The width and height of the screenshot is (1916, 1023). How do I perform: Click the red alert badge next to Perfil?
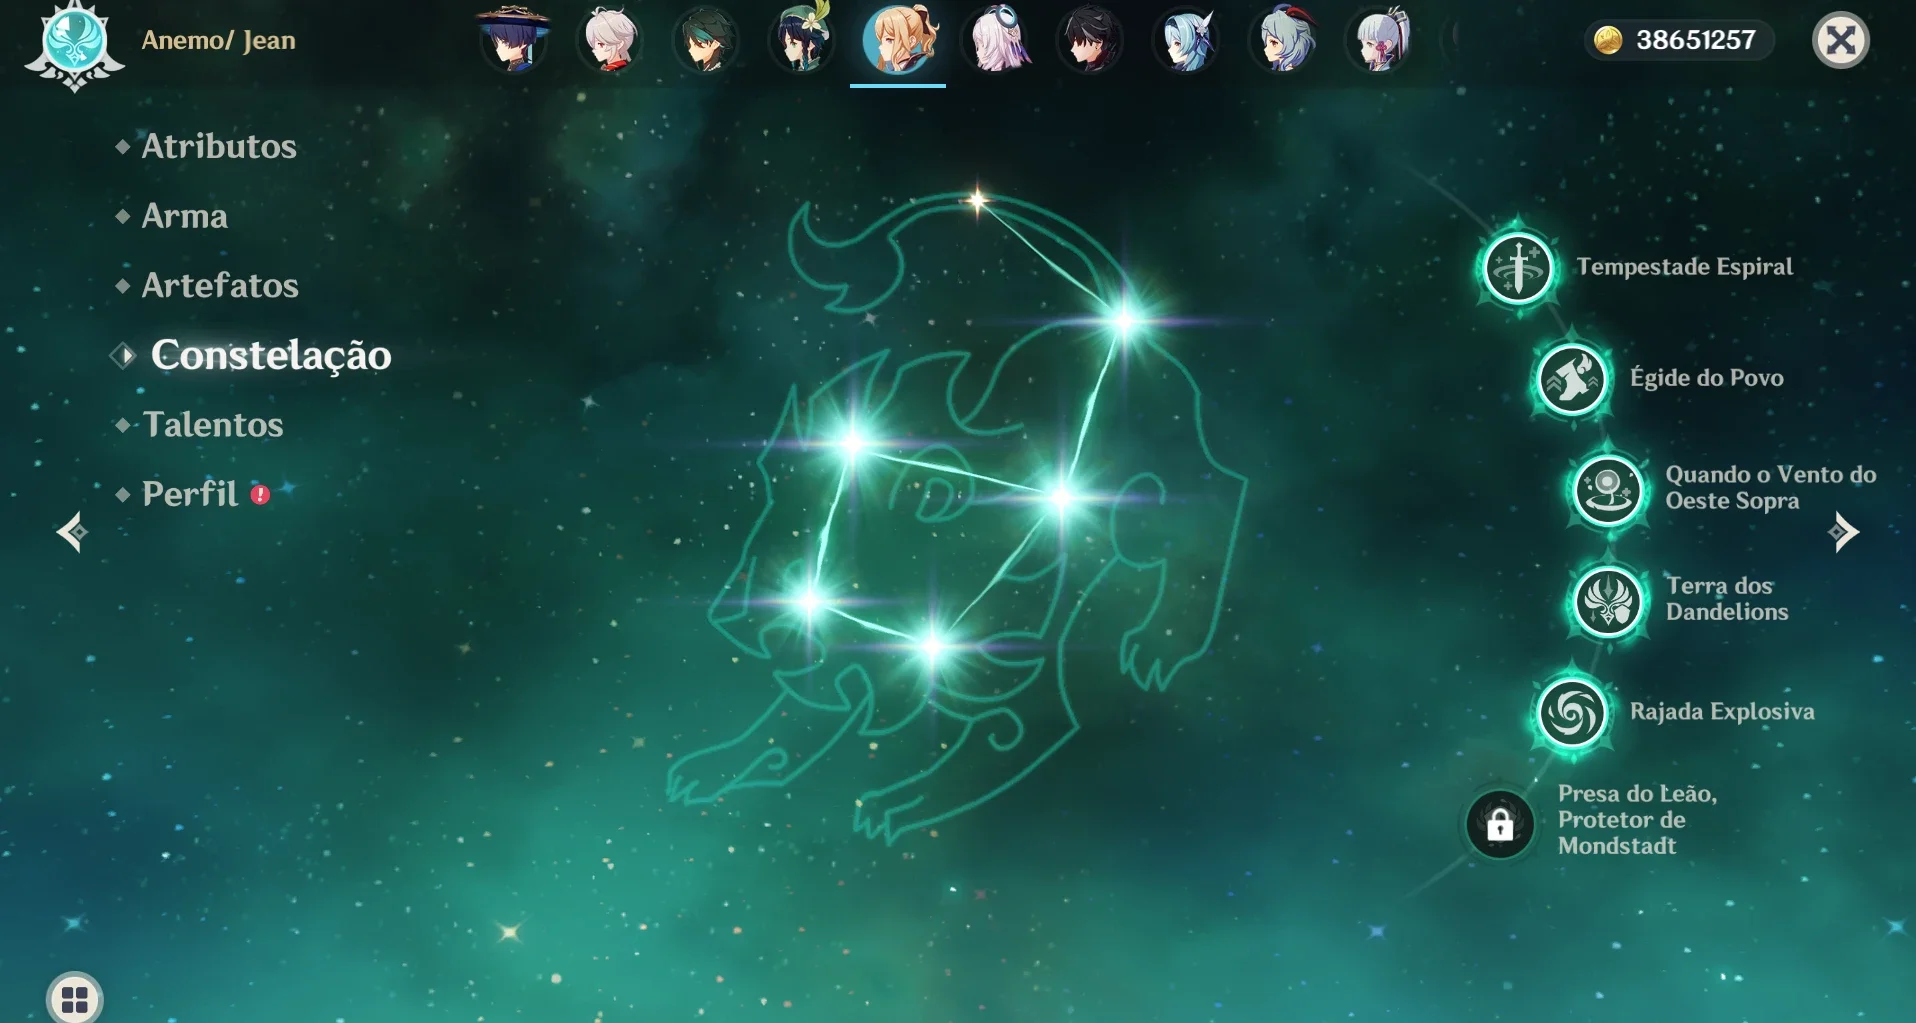click(x=260, y=494)
